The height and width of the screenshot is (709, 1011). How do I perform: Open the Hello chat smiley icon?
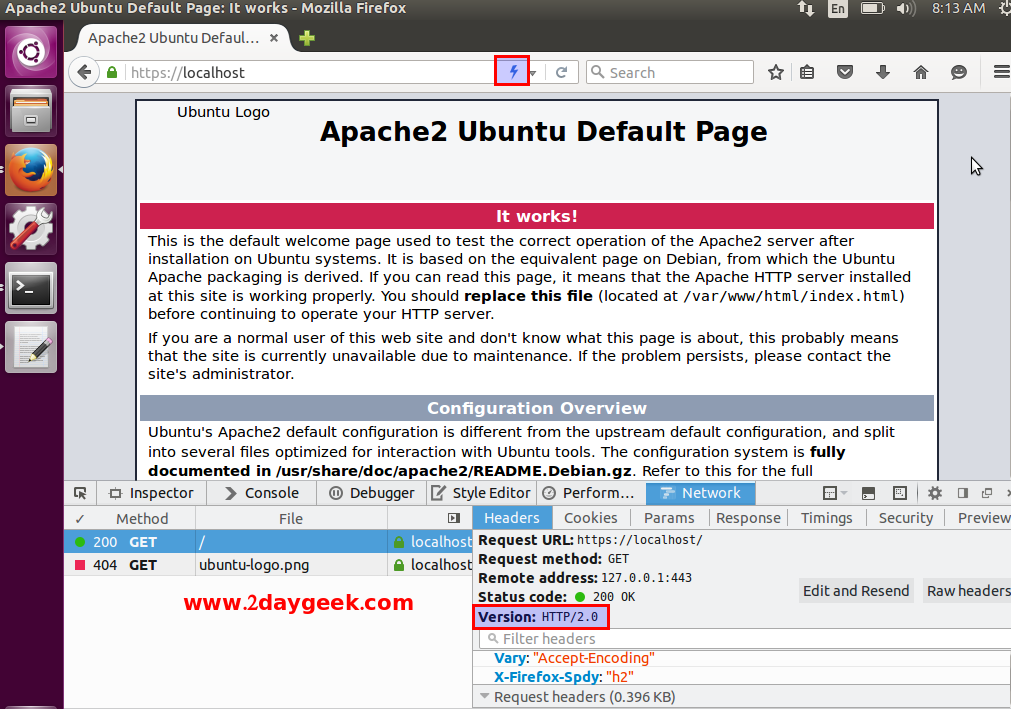click(959, 72)
